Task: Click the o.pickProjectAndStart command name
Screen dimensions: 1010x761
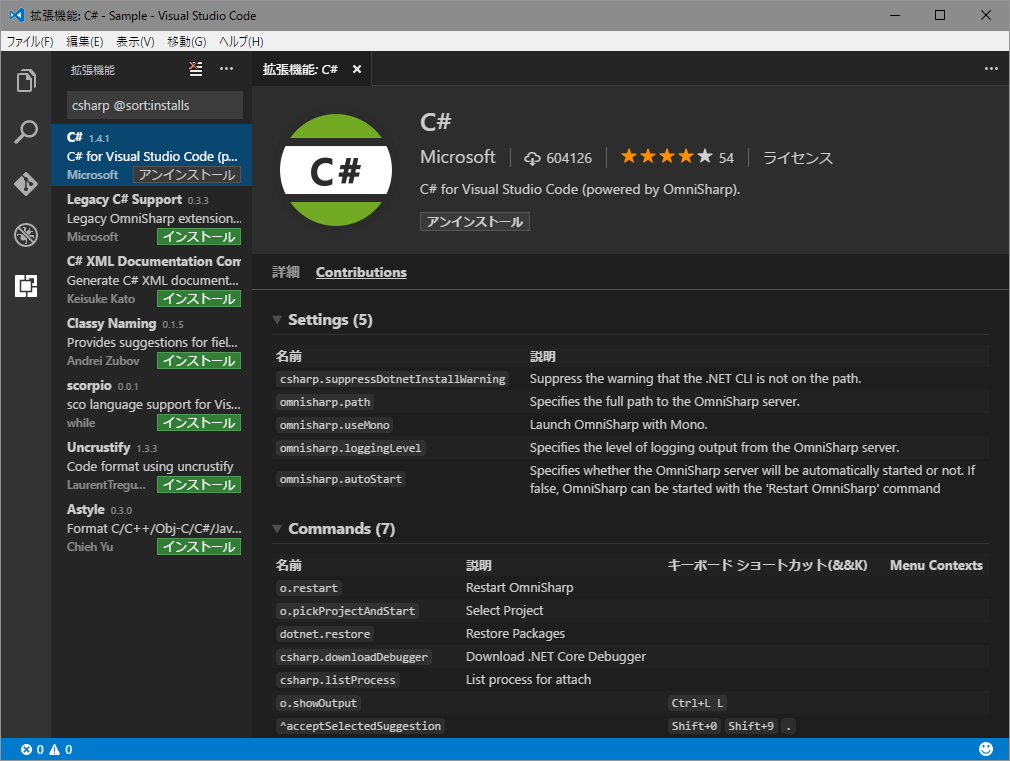Action: pyautogui.click(x=347, y=611)
